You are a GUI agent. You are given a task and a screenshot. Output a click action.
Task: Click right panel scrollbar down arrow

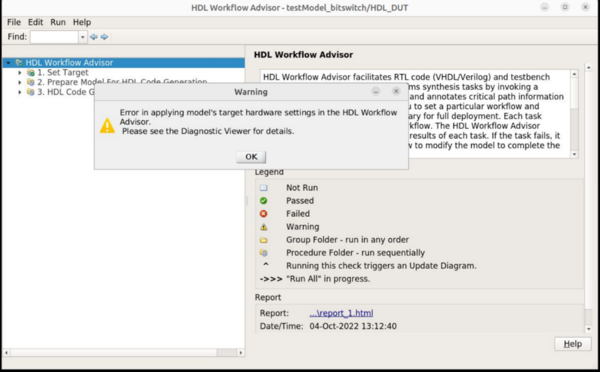589,329
